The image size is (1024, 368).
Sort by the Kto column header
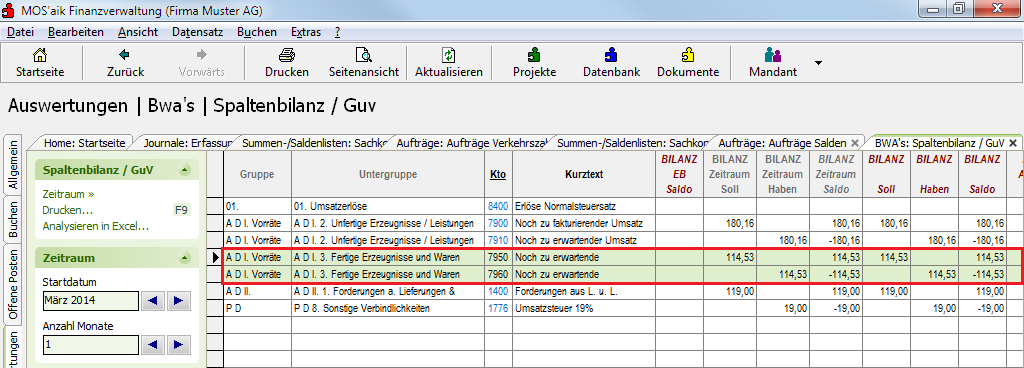pos(498,174)
